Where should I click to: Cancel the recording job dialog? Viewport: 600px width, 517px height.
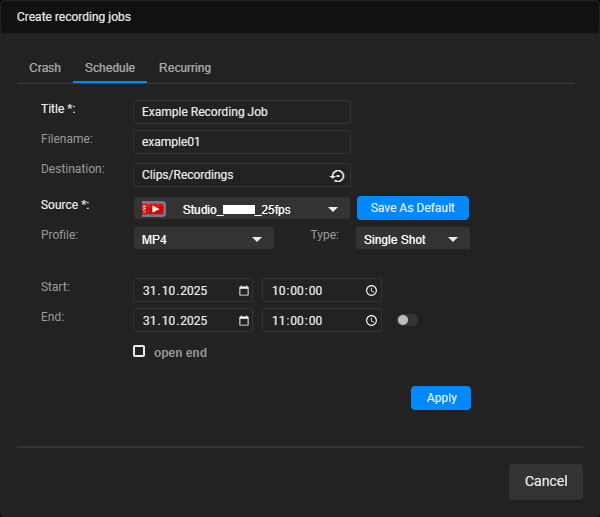pos(546,482)
